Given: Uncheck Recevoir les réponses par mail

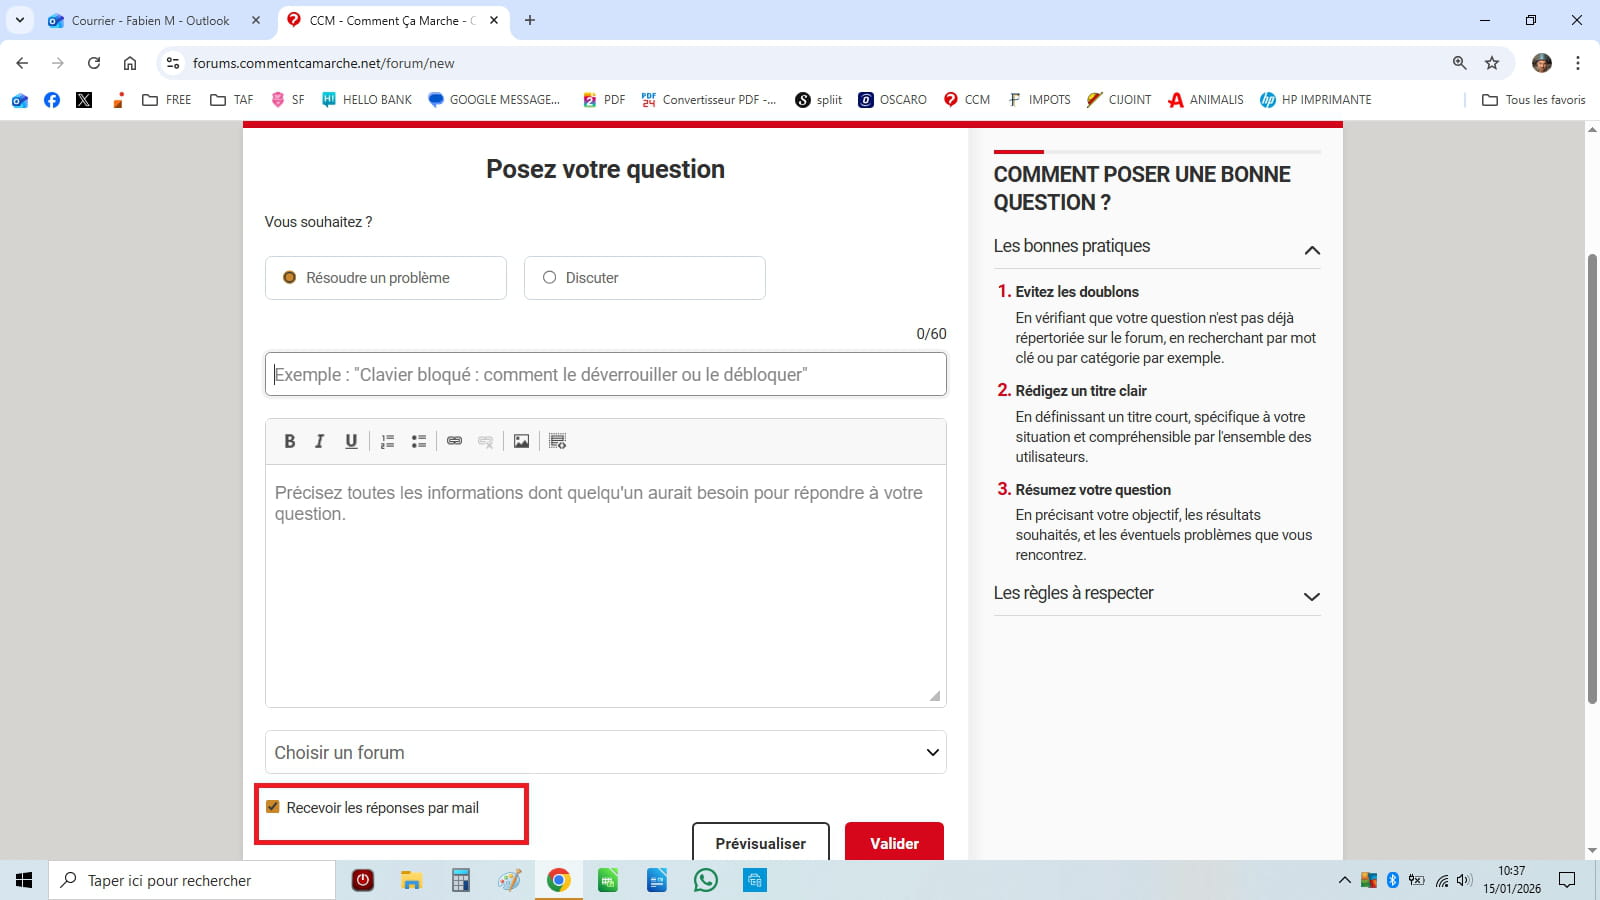Looking at the screenshot, I should pyautogui.click(x=273, y=807).
